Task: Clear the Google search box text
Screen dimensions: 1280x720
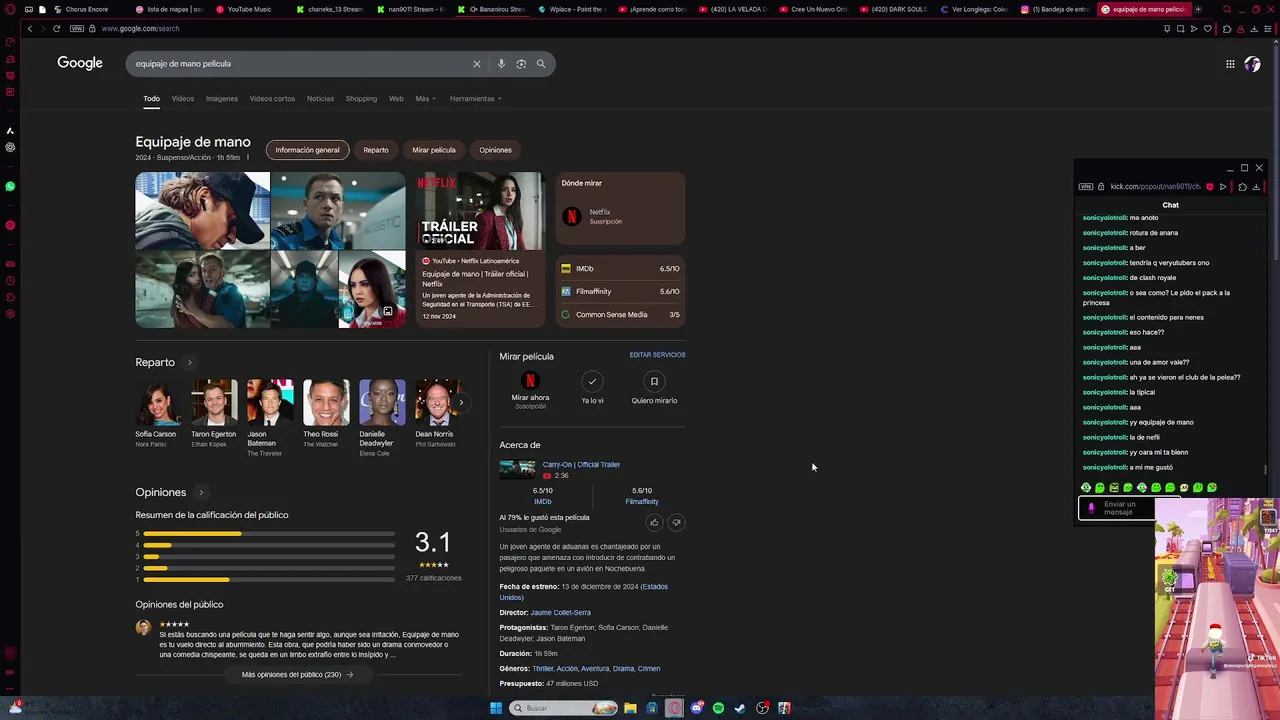Action: tap(477, 64)
